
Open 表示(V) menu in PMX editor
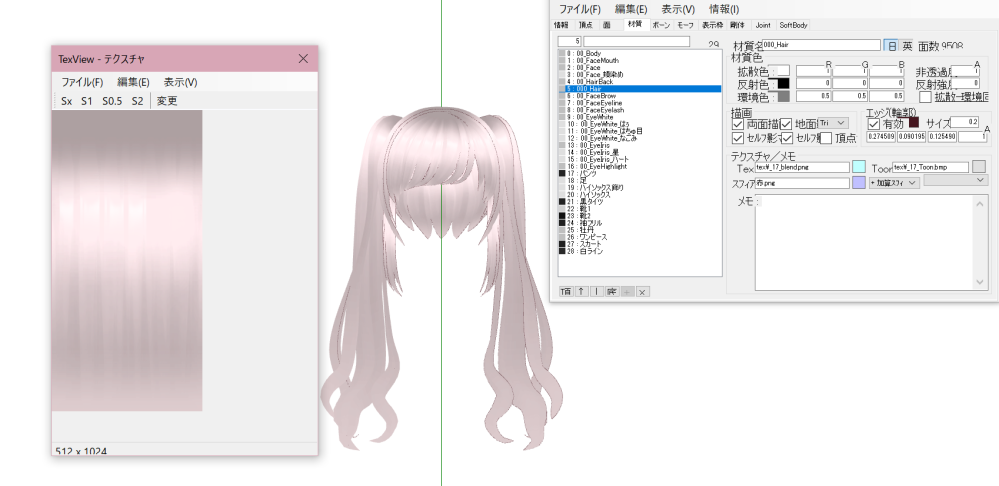pos(677,9)
